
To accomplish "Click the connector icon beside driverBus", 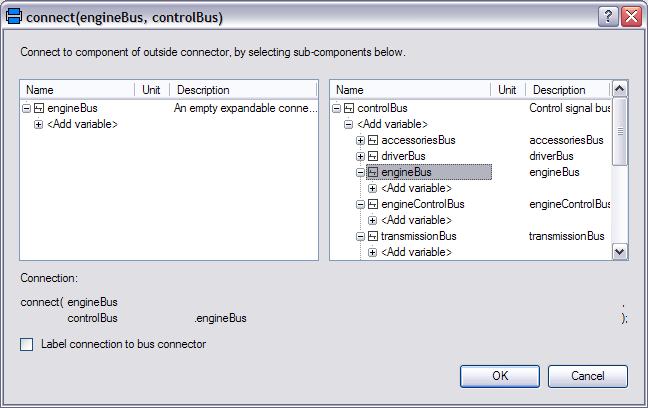I will [x=372, y=156].
